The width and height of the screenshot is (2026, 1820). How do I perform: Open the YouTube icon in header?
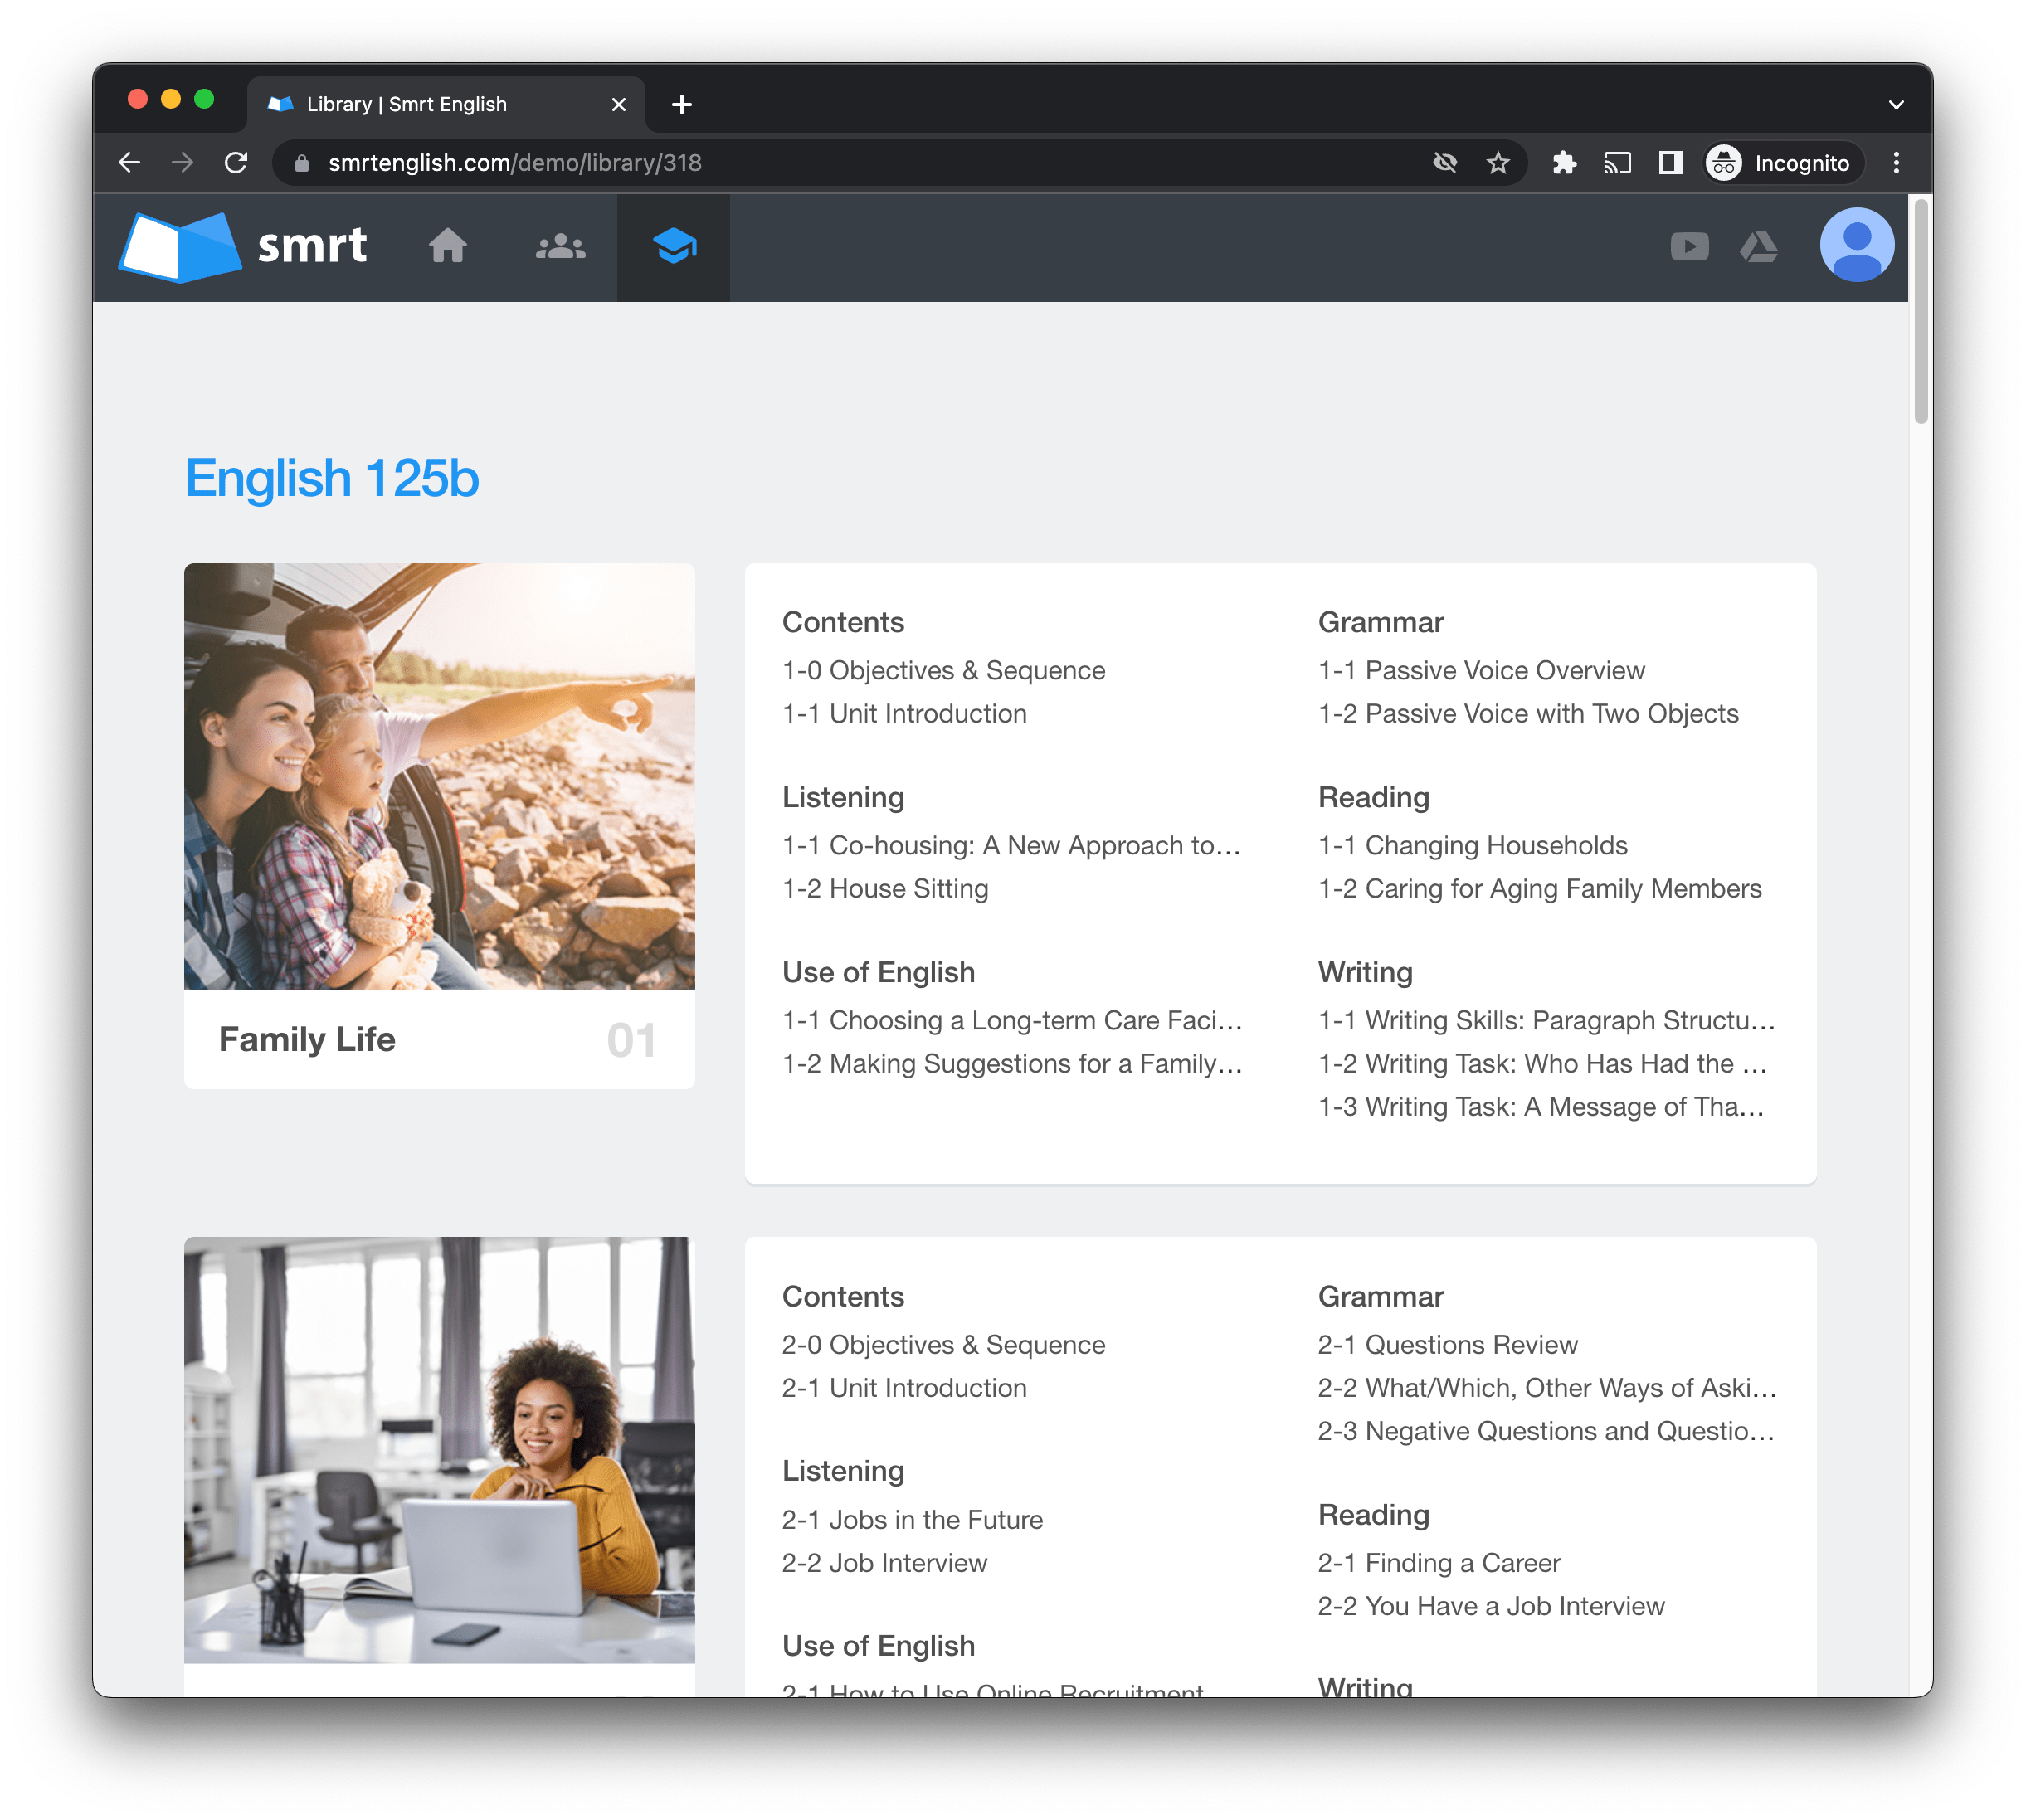click(x=1689, y=246)
